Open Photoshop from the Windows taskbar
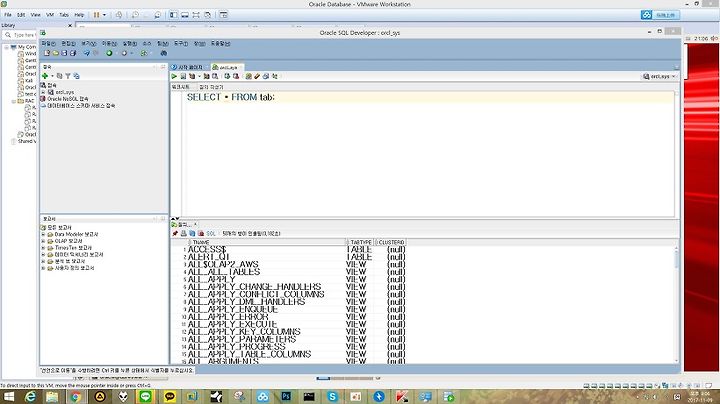 (x=286, y=396)
